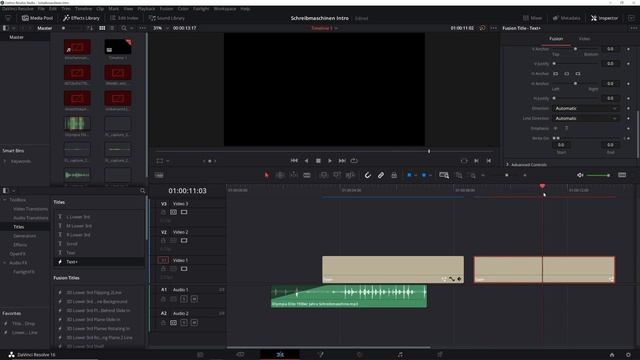Image resolution: width=640 pixels, height=360 pixels.
Task: Toggle loop playback button
Action: [x=354, y=160]
